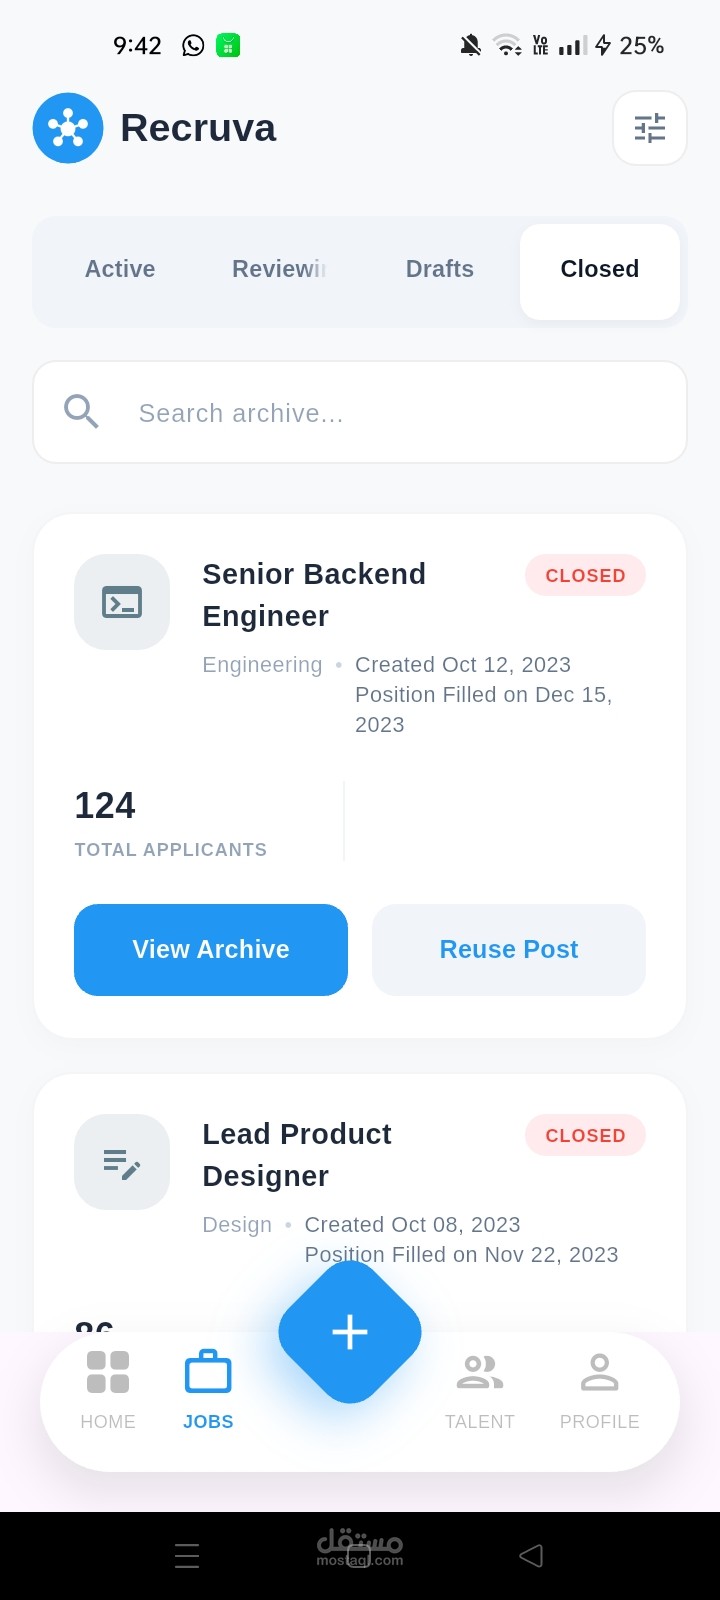
Task: Tap the Recruva network logo icon
Action: [x=68, y=128]
